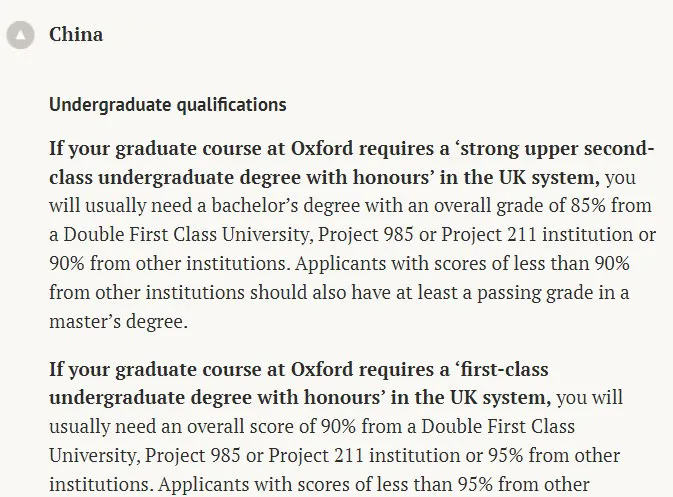Click the China country heading
The height and width of the screenshot is (497, 673).
coord(76,35)
